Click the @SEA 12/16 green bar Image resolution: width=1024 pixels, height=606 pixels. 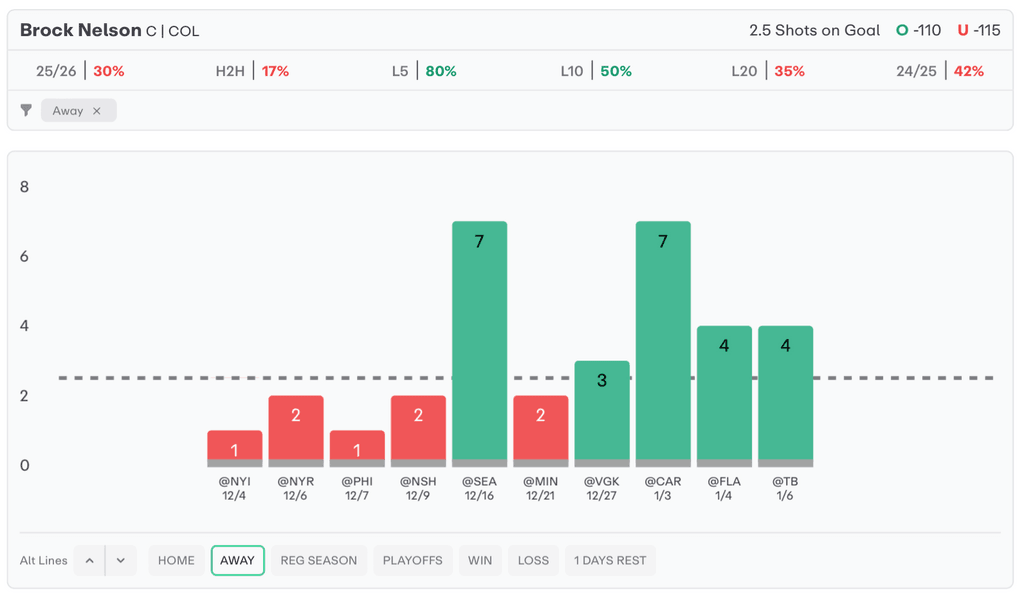click(x=479, y=340)
